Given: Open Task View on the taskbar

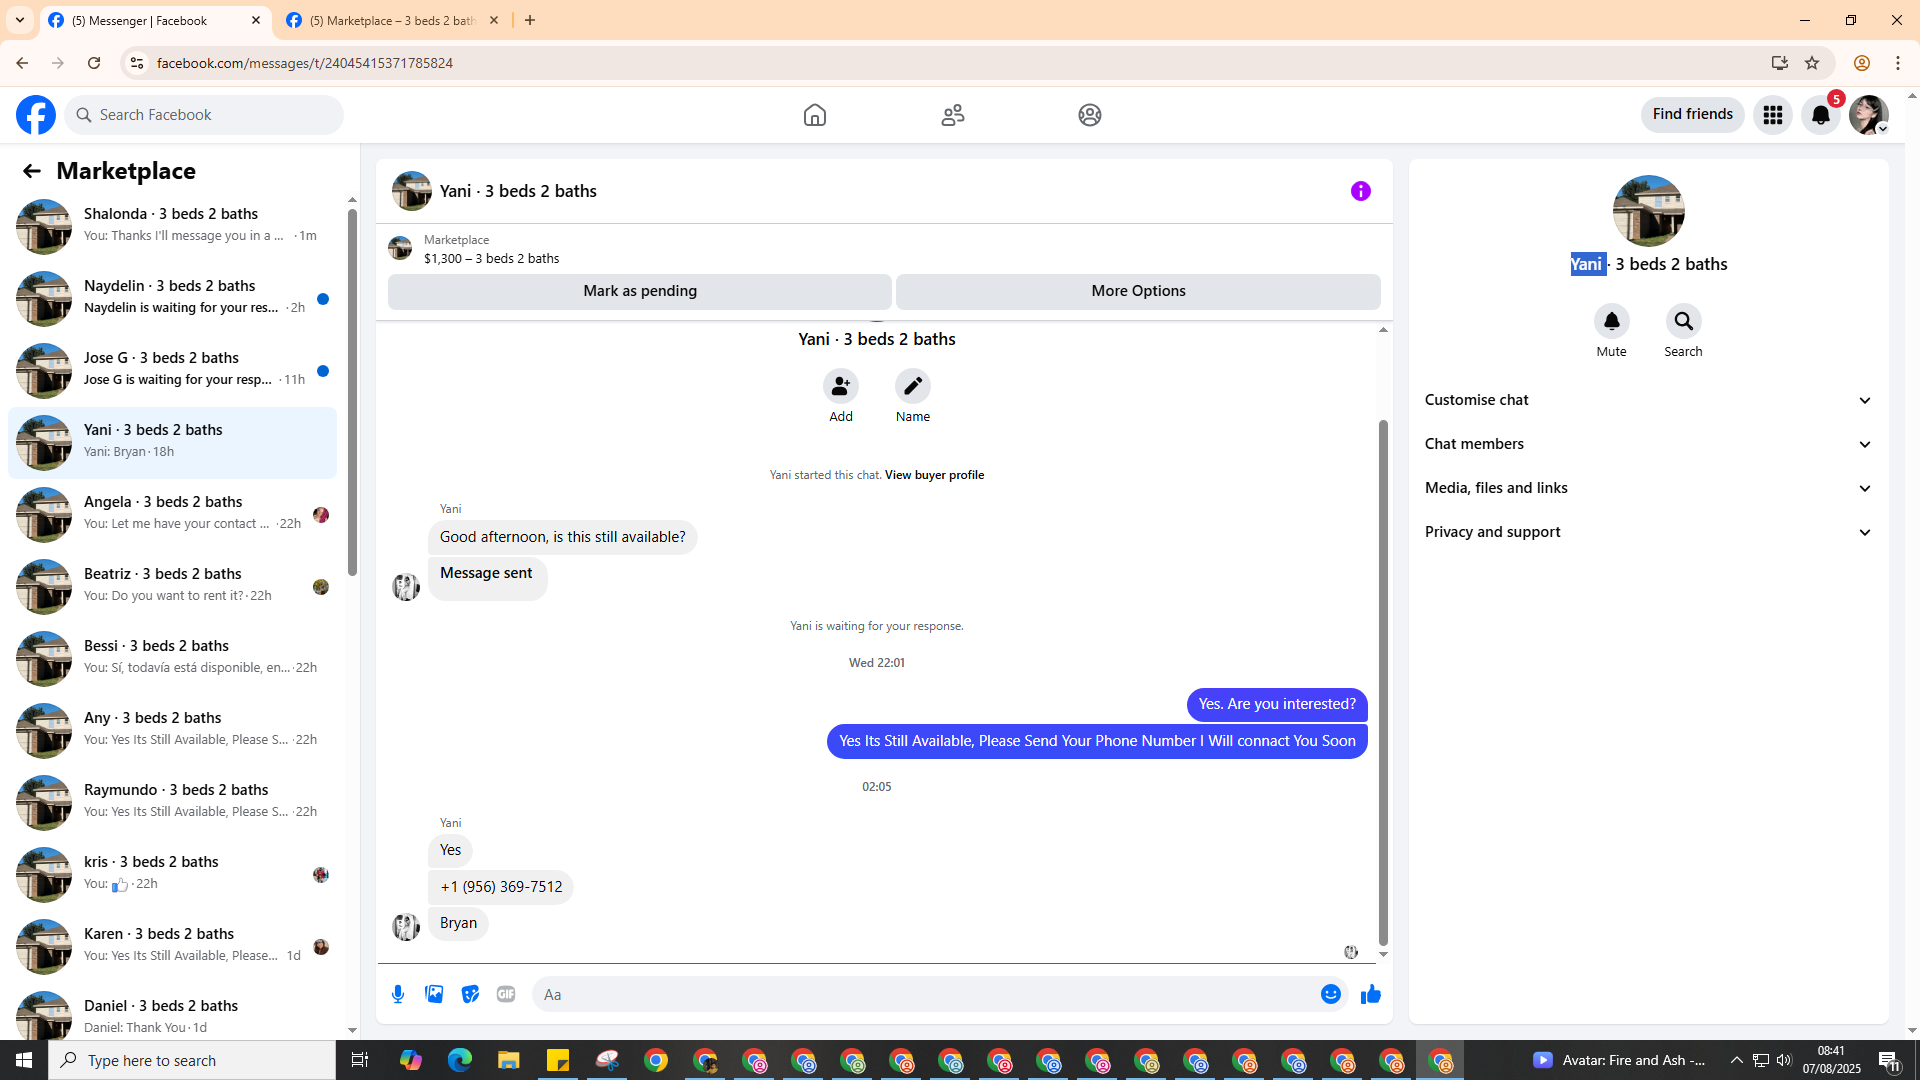Looking at the screenshot, I should [360, 1060].
